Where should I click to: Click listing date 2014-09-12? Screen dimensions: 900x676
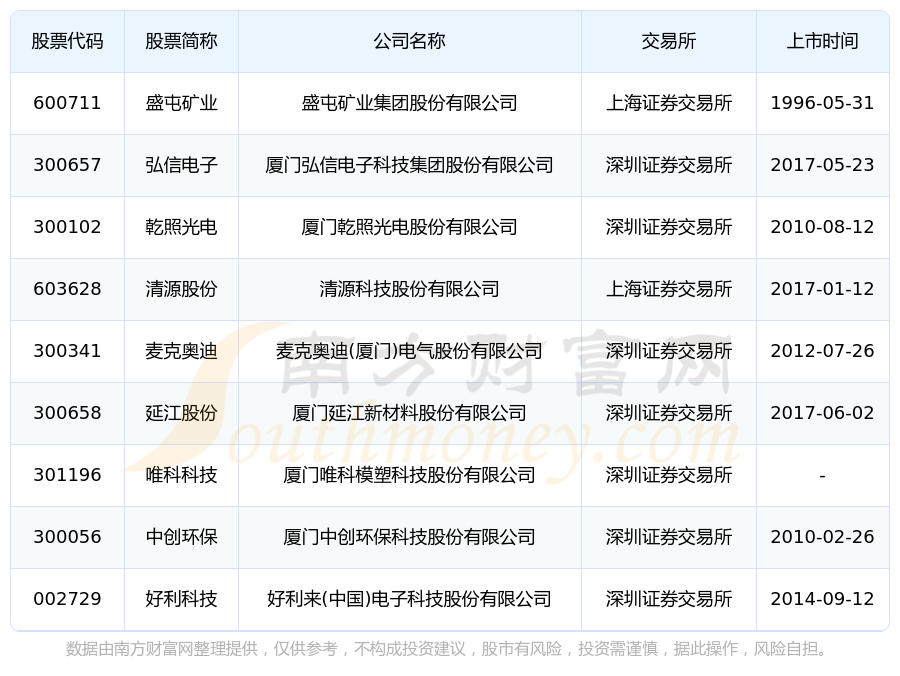[x=823, y=599]
